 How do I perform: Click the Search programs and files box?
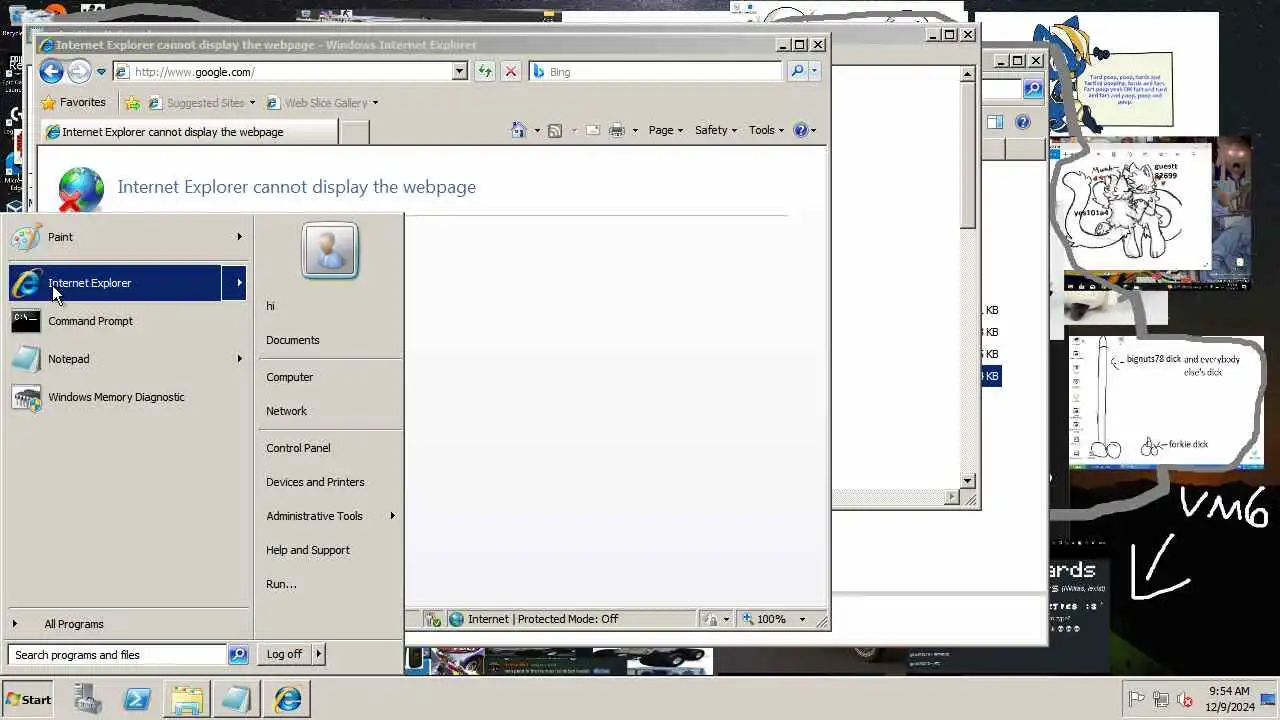118,655
